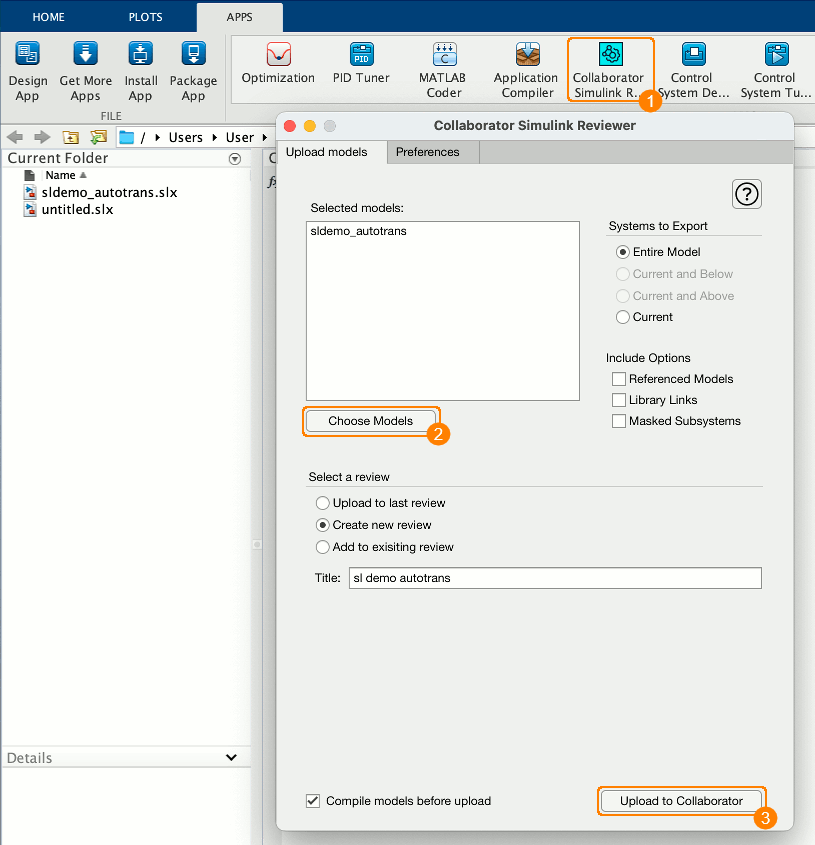Open the Design App tool

click(27, 71)
